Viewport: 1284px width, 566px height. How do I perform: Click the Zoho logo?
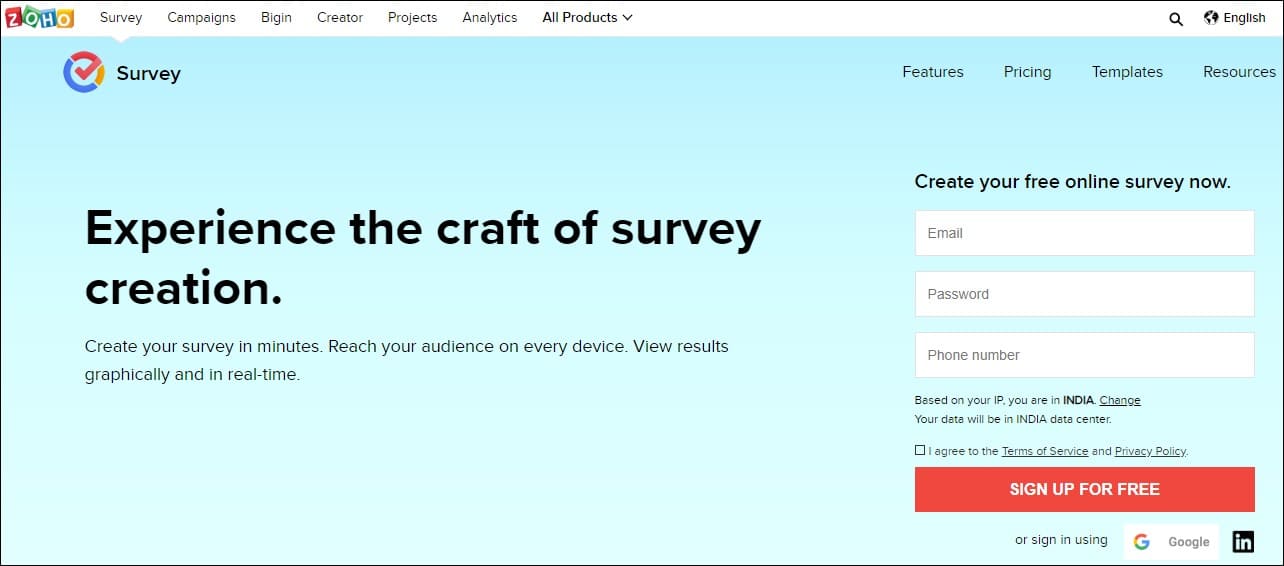[38, 17]
